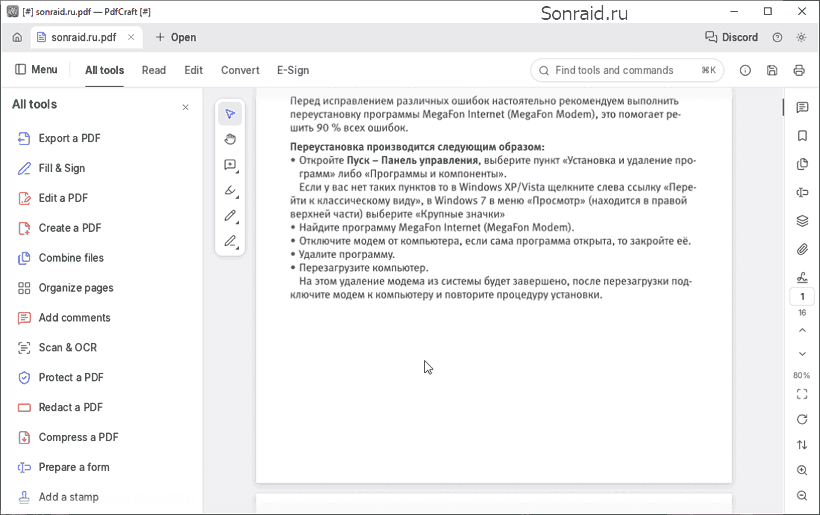The width and height of the screenshot is (820, 515).
Task: Open Fill & Sign tool
Action: click(51, 168)
